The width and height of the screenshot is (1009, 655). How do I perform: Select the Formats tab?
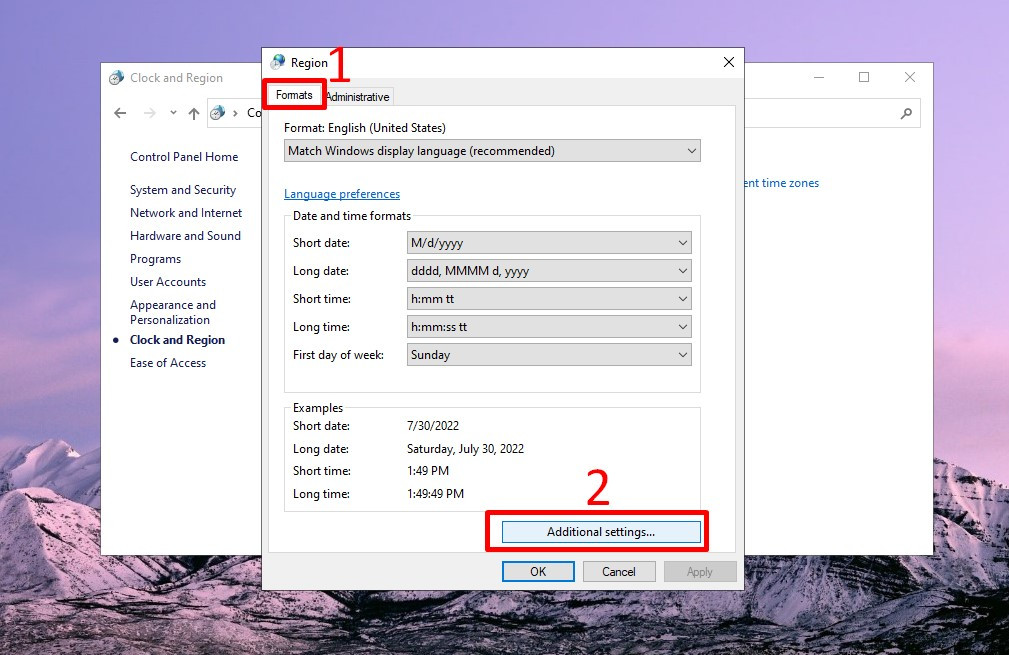click(x=293, y=95)
